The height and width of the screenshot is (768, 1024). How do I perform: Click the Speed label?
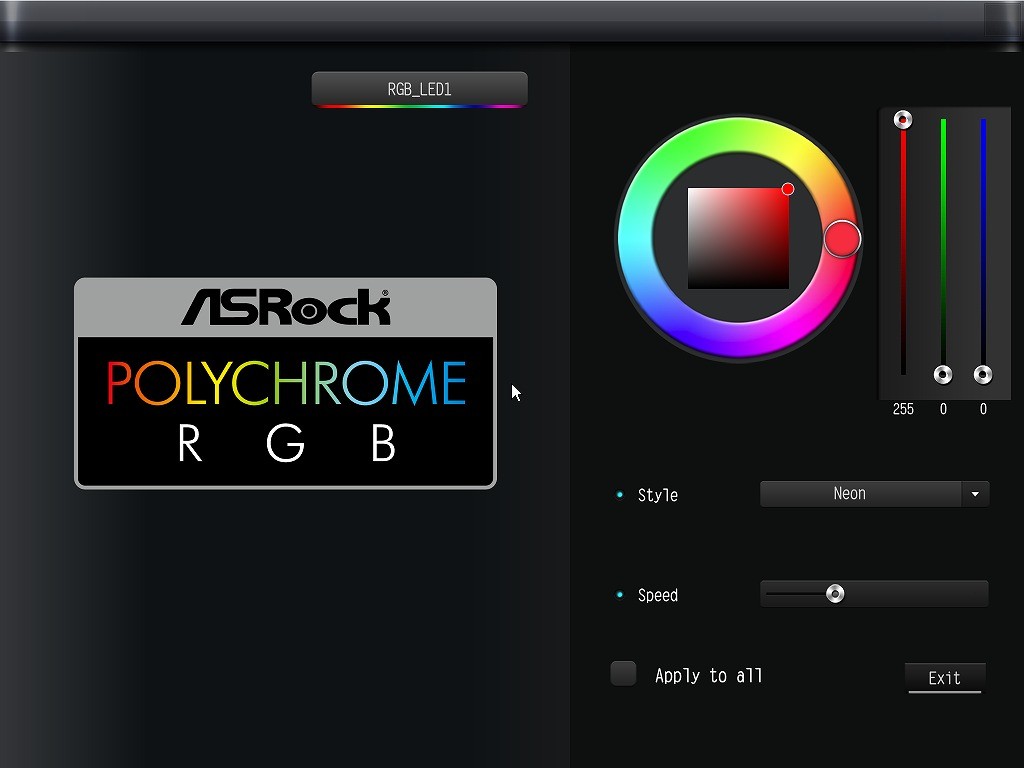[x=658, y=595]
